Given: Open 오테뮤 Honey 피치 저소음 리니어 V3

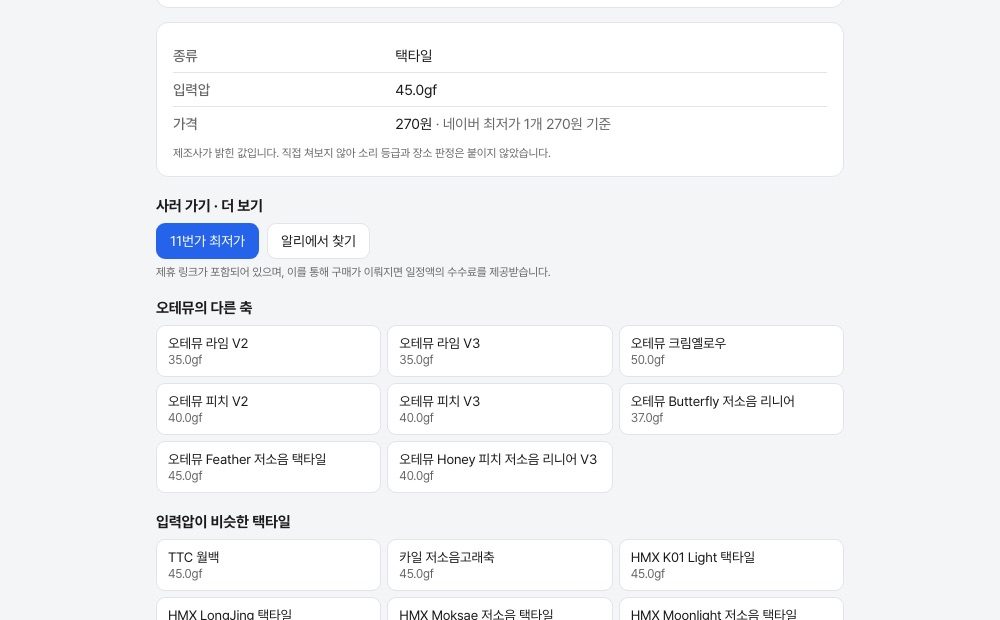Looking at the screenshot, I should tap(500, 467).
